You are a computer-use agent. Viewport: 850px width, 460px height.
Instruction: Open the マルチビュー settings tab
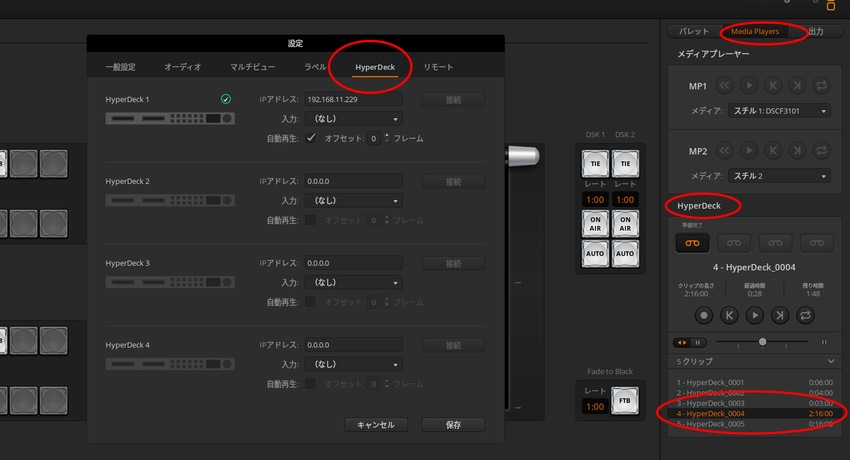[x=253, y=67]
